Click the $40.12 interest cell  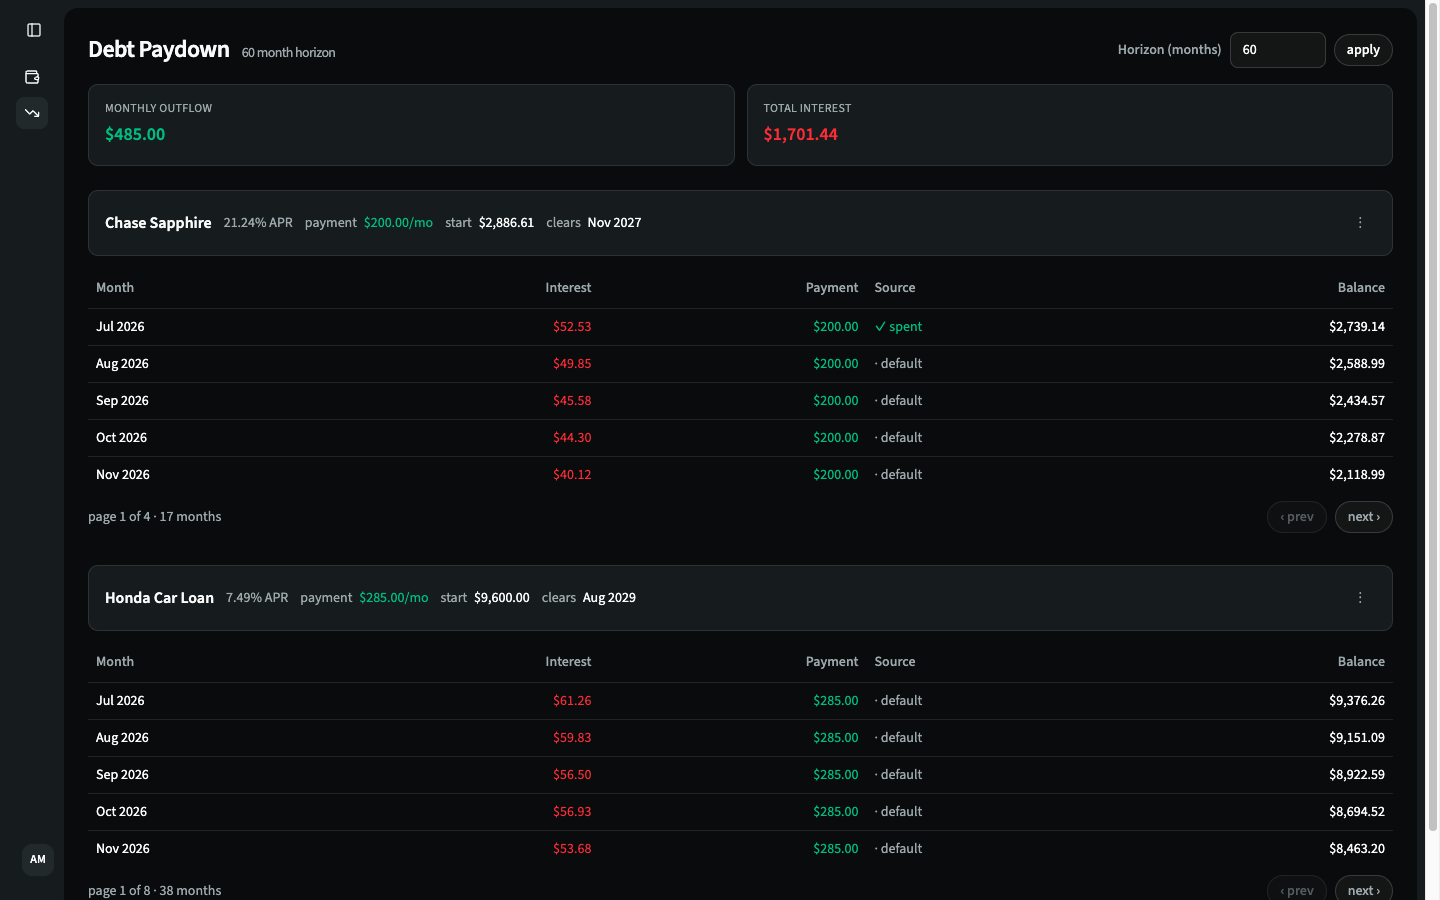(572, 475)
